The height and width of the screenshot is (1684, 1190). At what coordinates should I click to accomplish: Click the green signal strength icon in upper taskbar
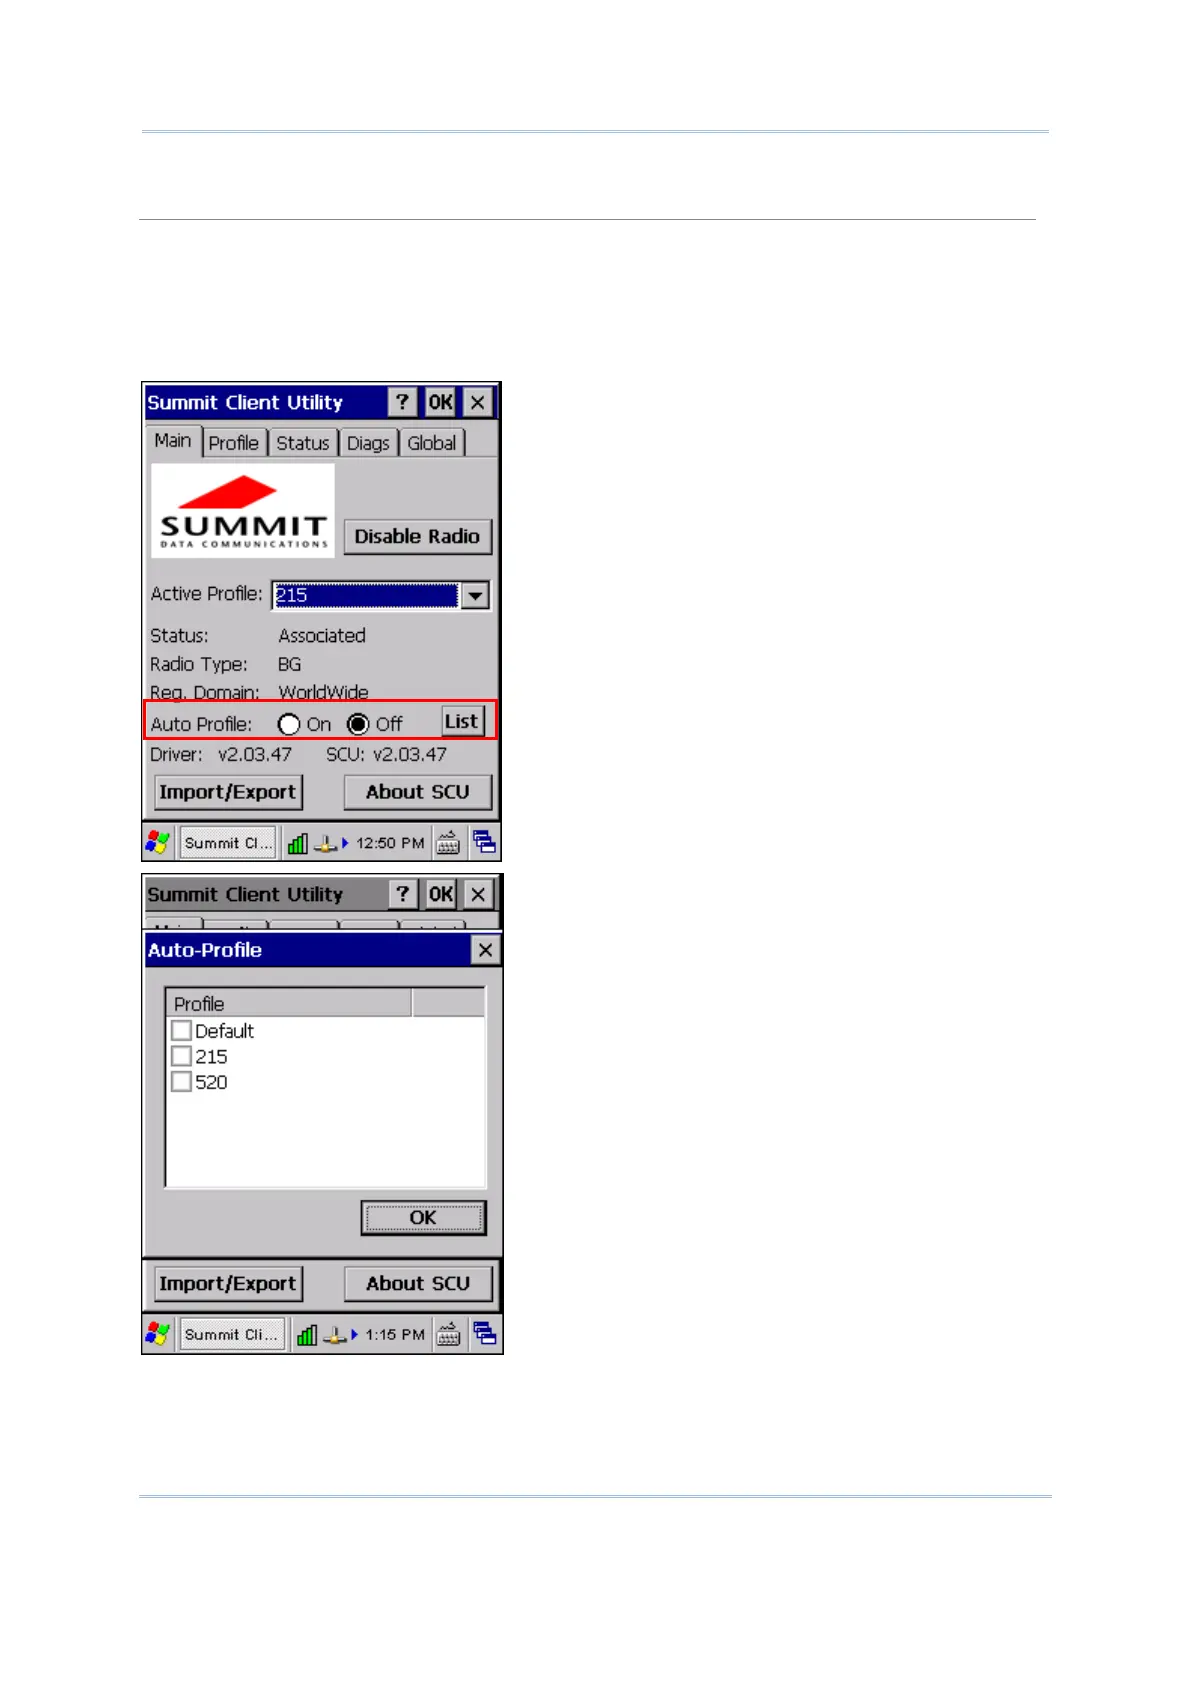click(x=297, y=843)
